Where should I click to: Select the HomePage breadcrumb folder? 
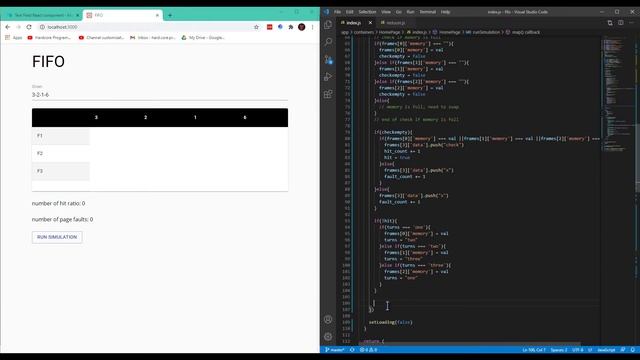click(x=390, y=32)
